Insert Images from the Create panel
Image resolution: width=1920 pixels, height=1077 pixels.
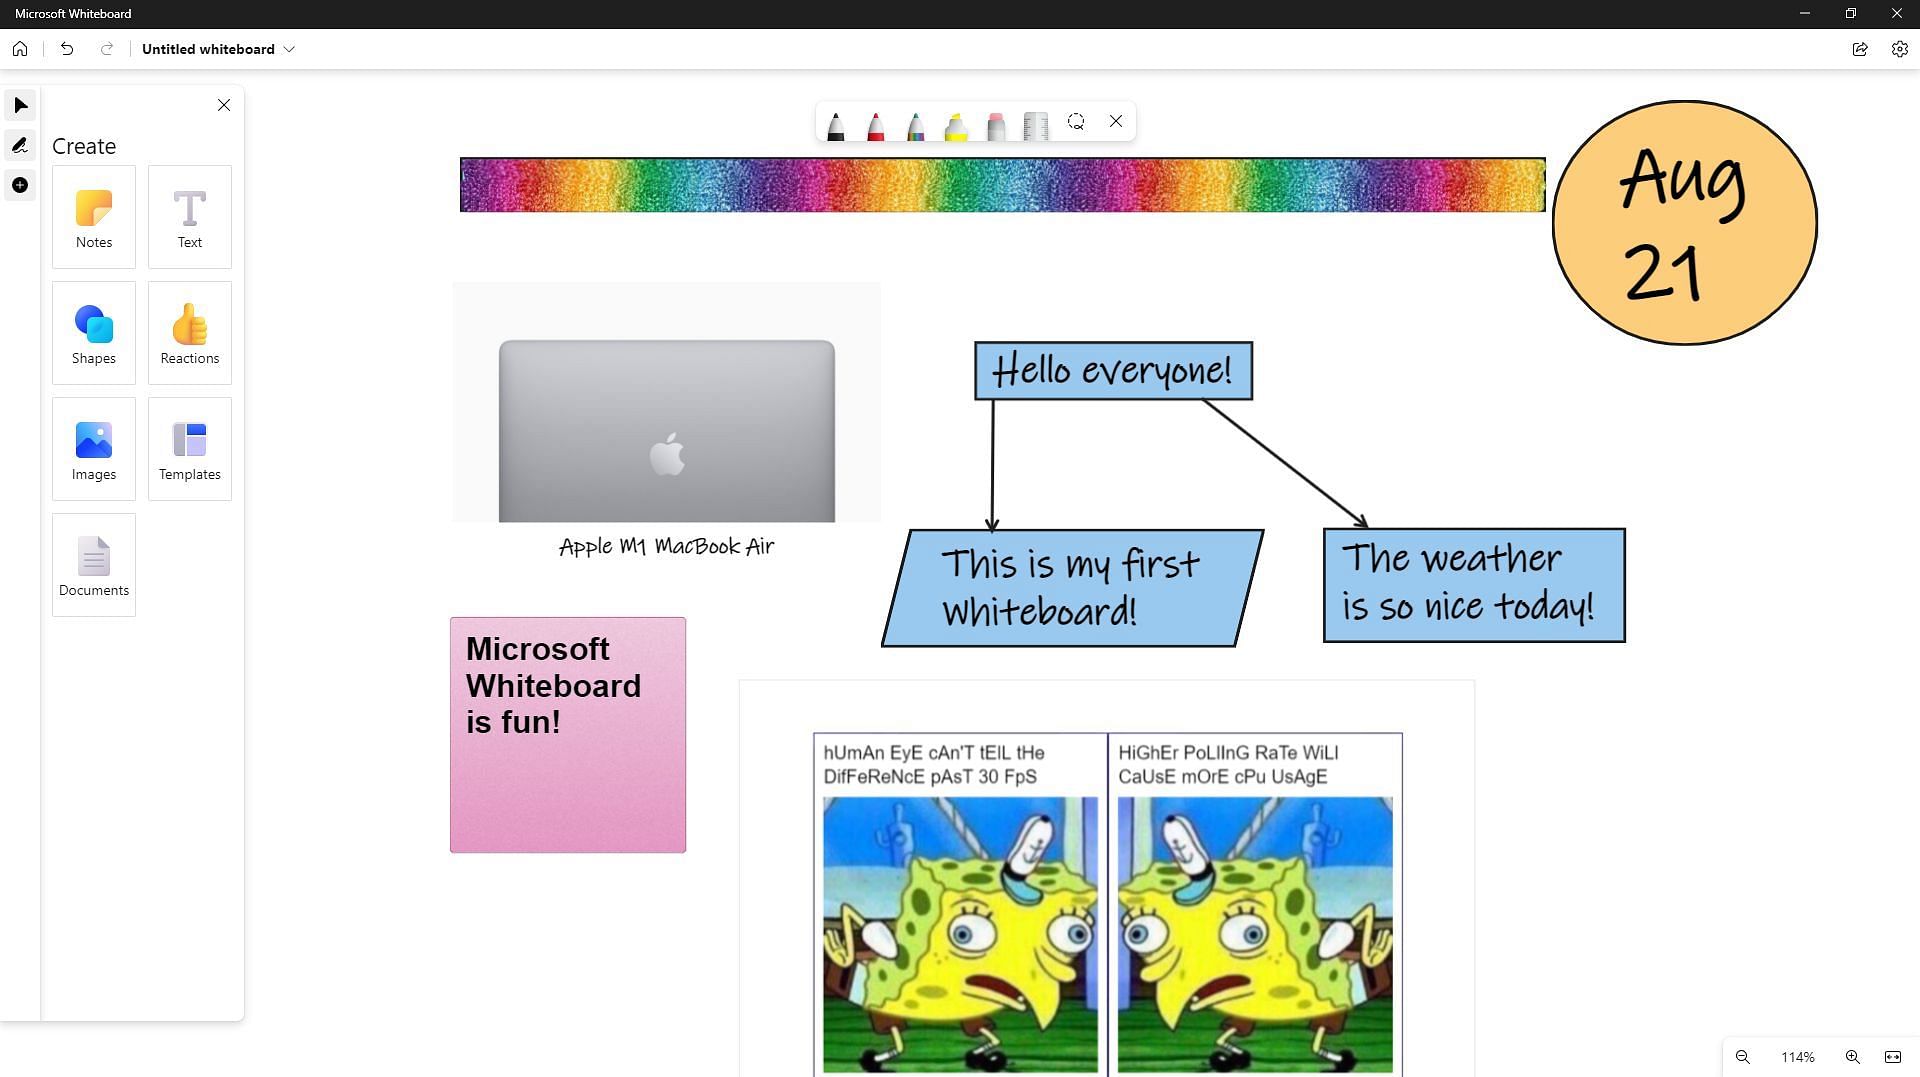point(94,449)
